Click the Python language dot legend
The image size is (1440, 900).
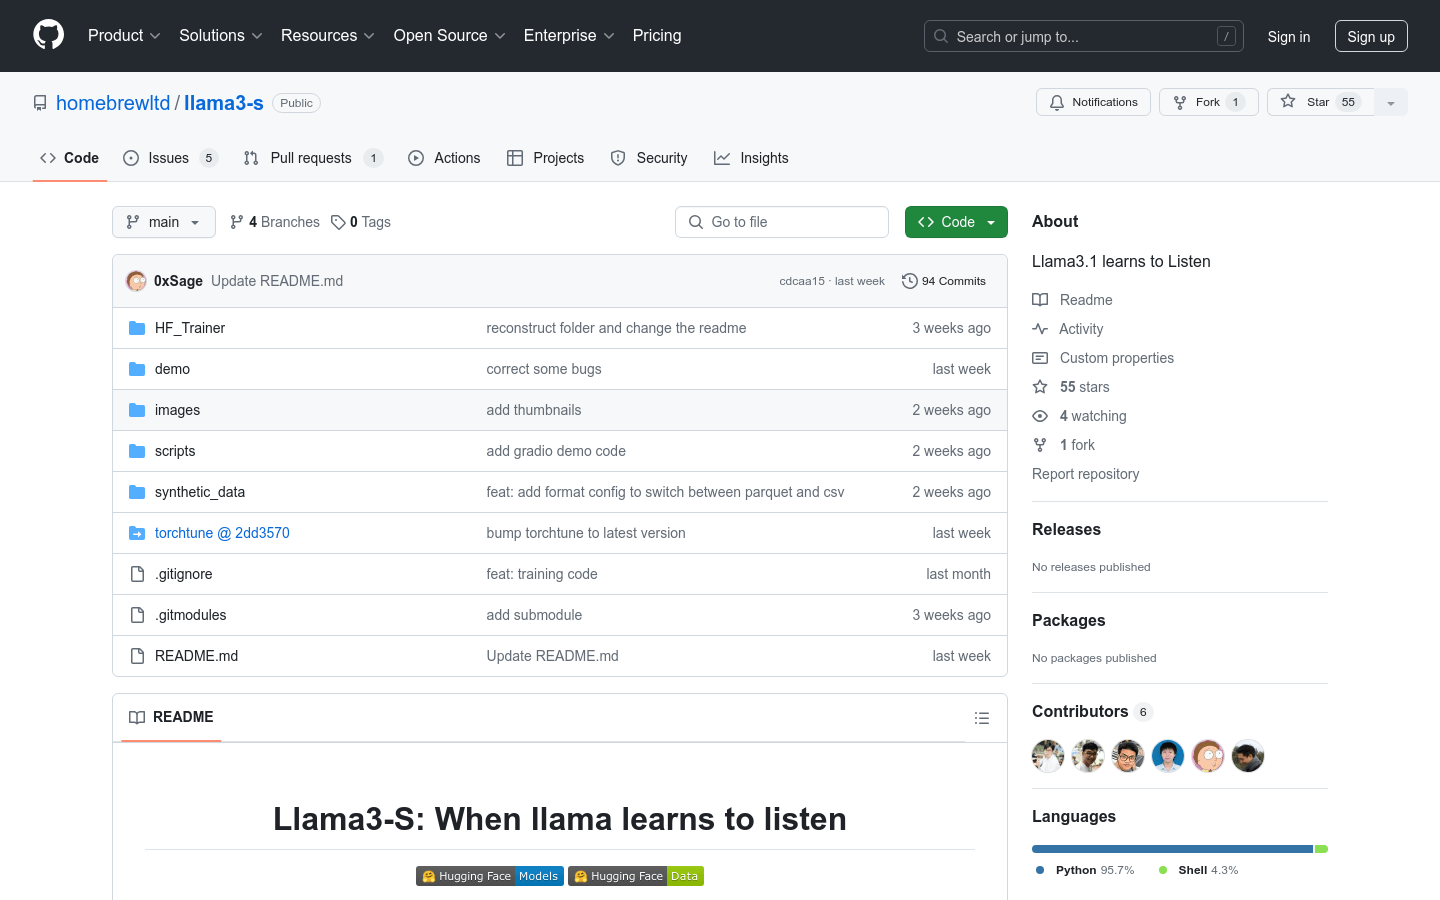(1040, 870)
